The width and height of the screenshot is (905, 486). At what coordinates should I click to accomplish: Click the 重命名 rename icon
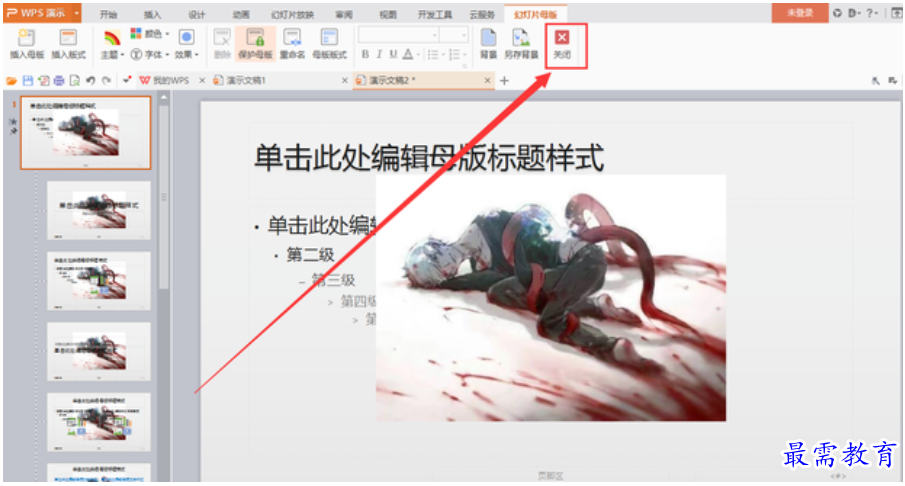point(292,44)
